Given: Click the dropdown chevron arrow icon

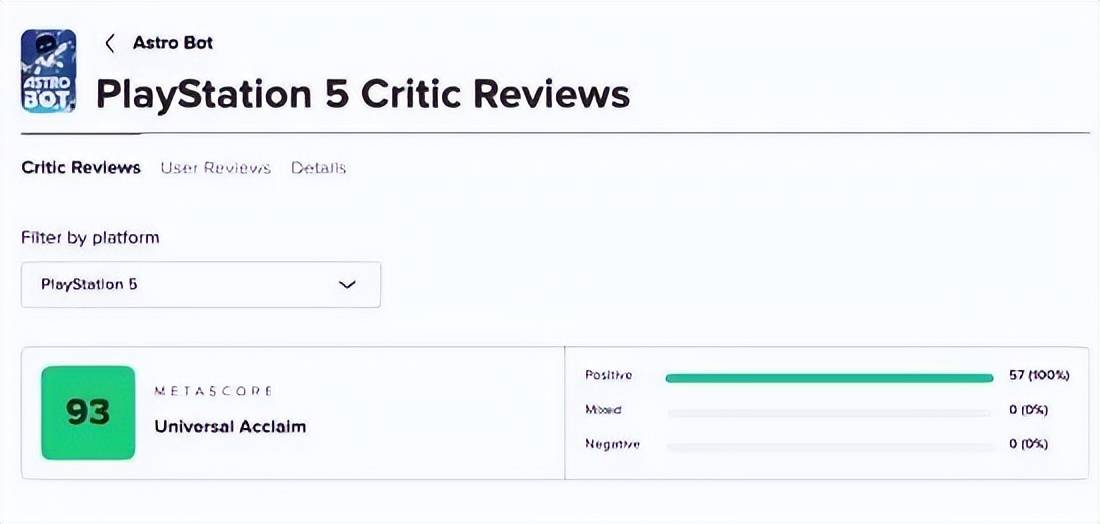Looking at the screenshot, I should point(347,285).
